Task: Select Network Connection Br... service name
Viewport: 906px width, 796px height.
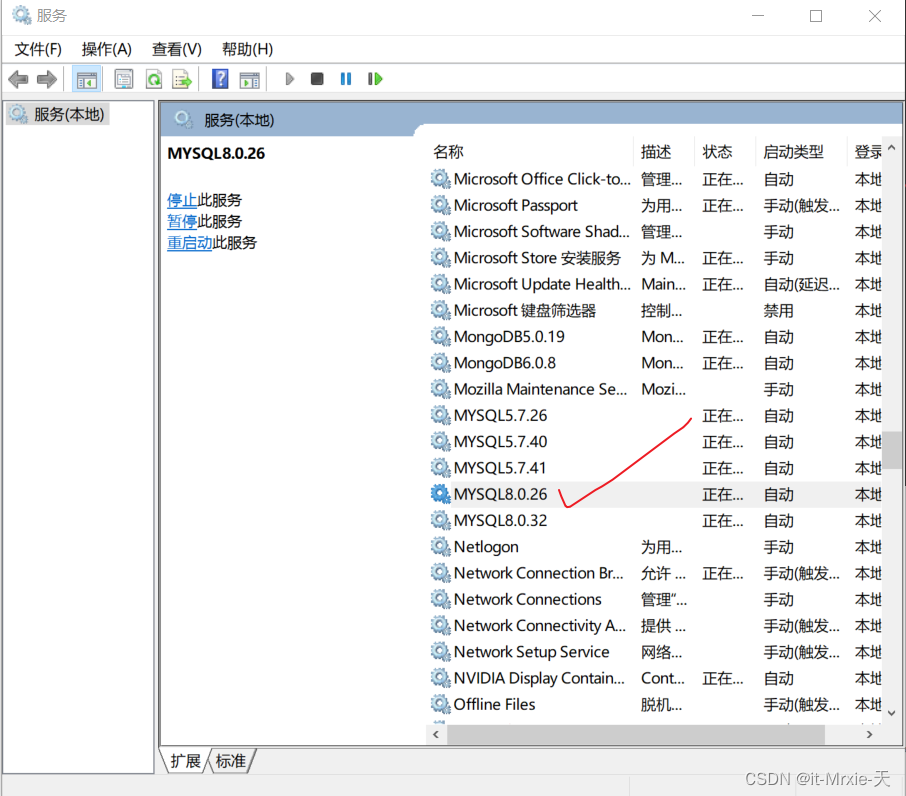Action: coord(539,573)
